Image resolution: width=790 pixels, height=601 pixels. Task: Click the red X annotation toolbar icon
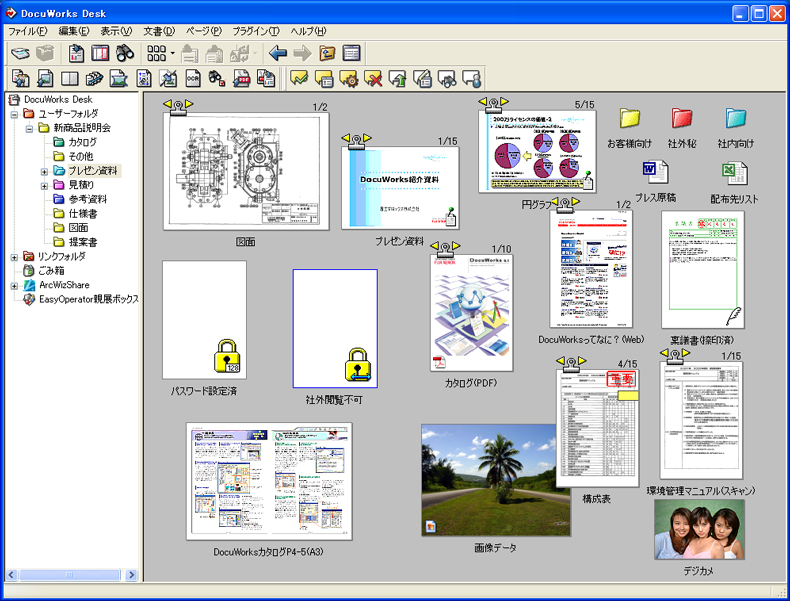point(374,78)
